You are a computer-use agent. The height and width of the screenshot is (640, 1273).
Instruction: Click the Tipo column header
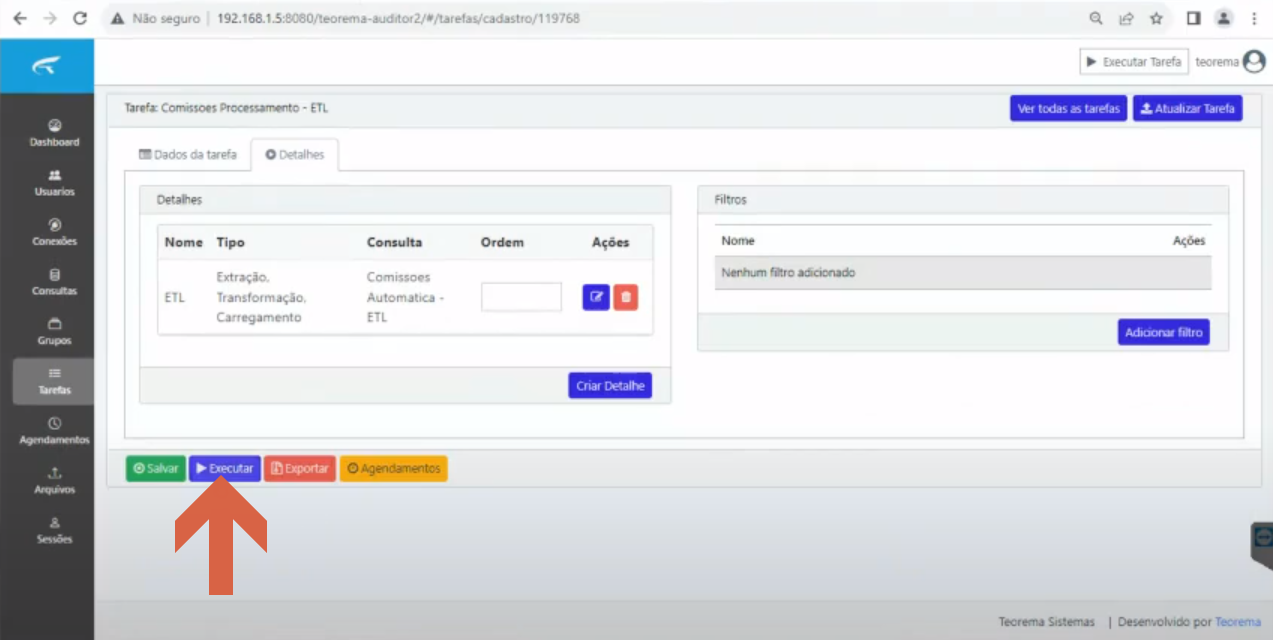pos(230,242)
